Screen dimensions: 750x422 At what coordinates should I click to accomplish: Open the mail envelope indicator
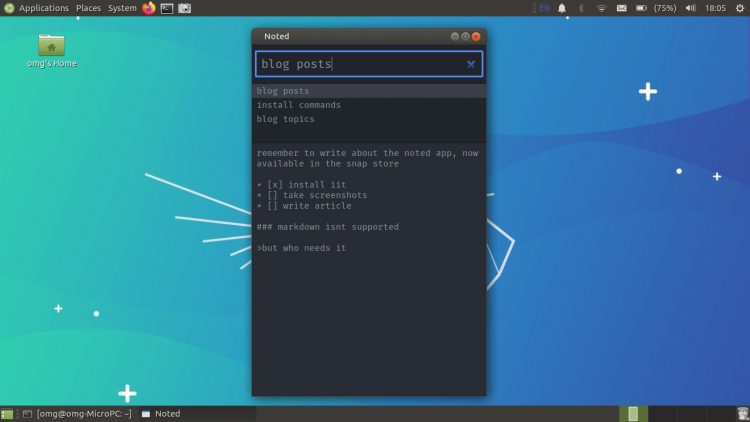click(621, 8)
